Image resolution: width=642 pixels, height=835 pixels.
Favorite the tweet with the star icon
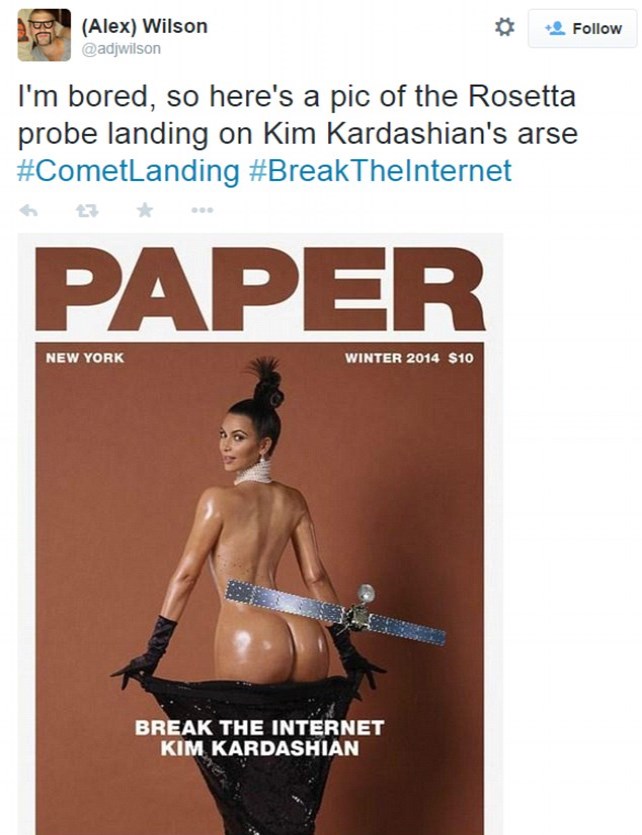pos(144,210)
